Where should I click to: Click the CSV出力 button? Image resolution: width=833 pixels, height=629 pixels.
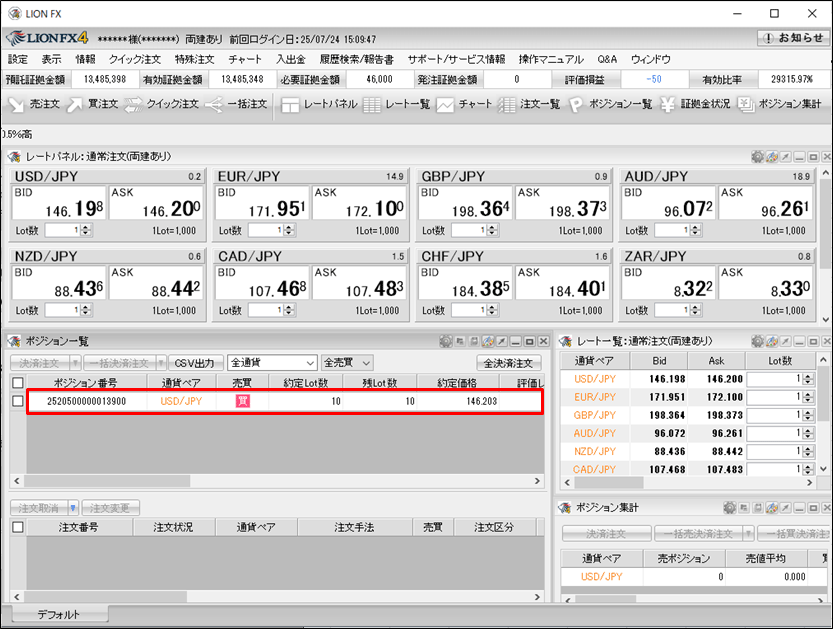(x=195, y=363)
